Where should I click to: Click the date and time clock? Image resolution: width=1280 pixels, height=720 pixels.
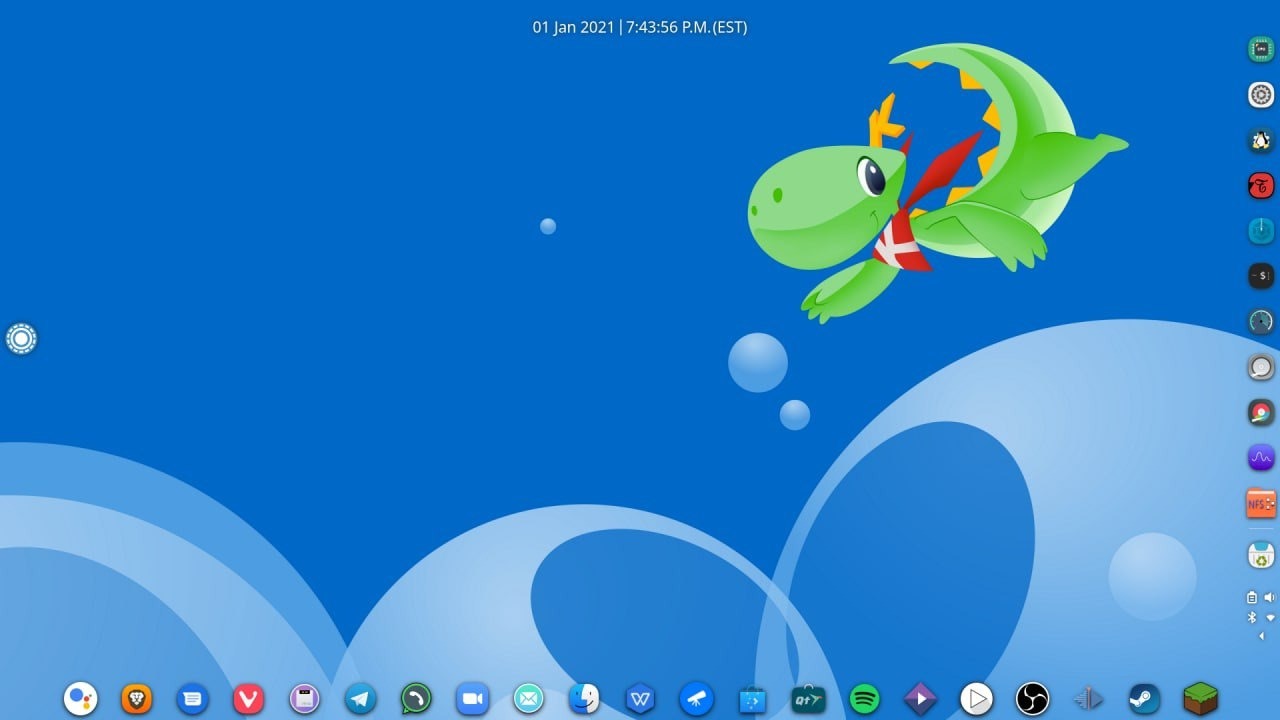(x=640, y=28)
